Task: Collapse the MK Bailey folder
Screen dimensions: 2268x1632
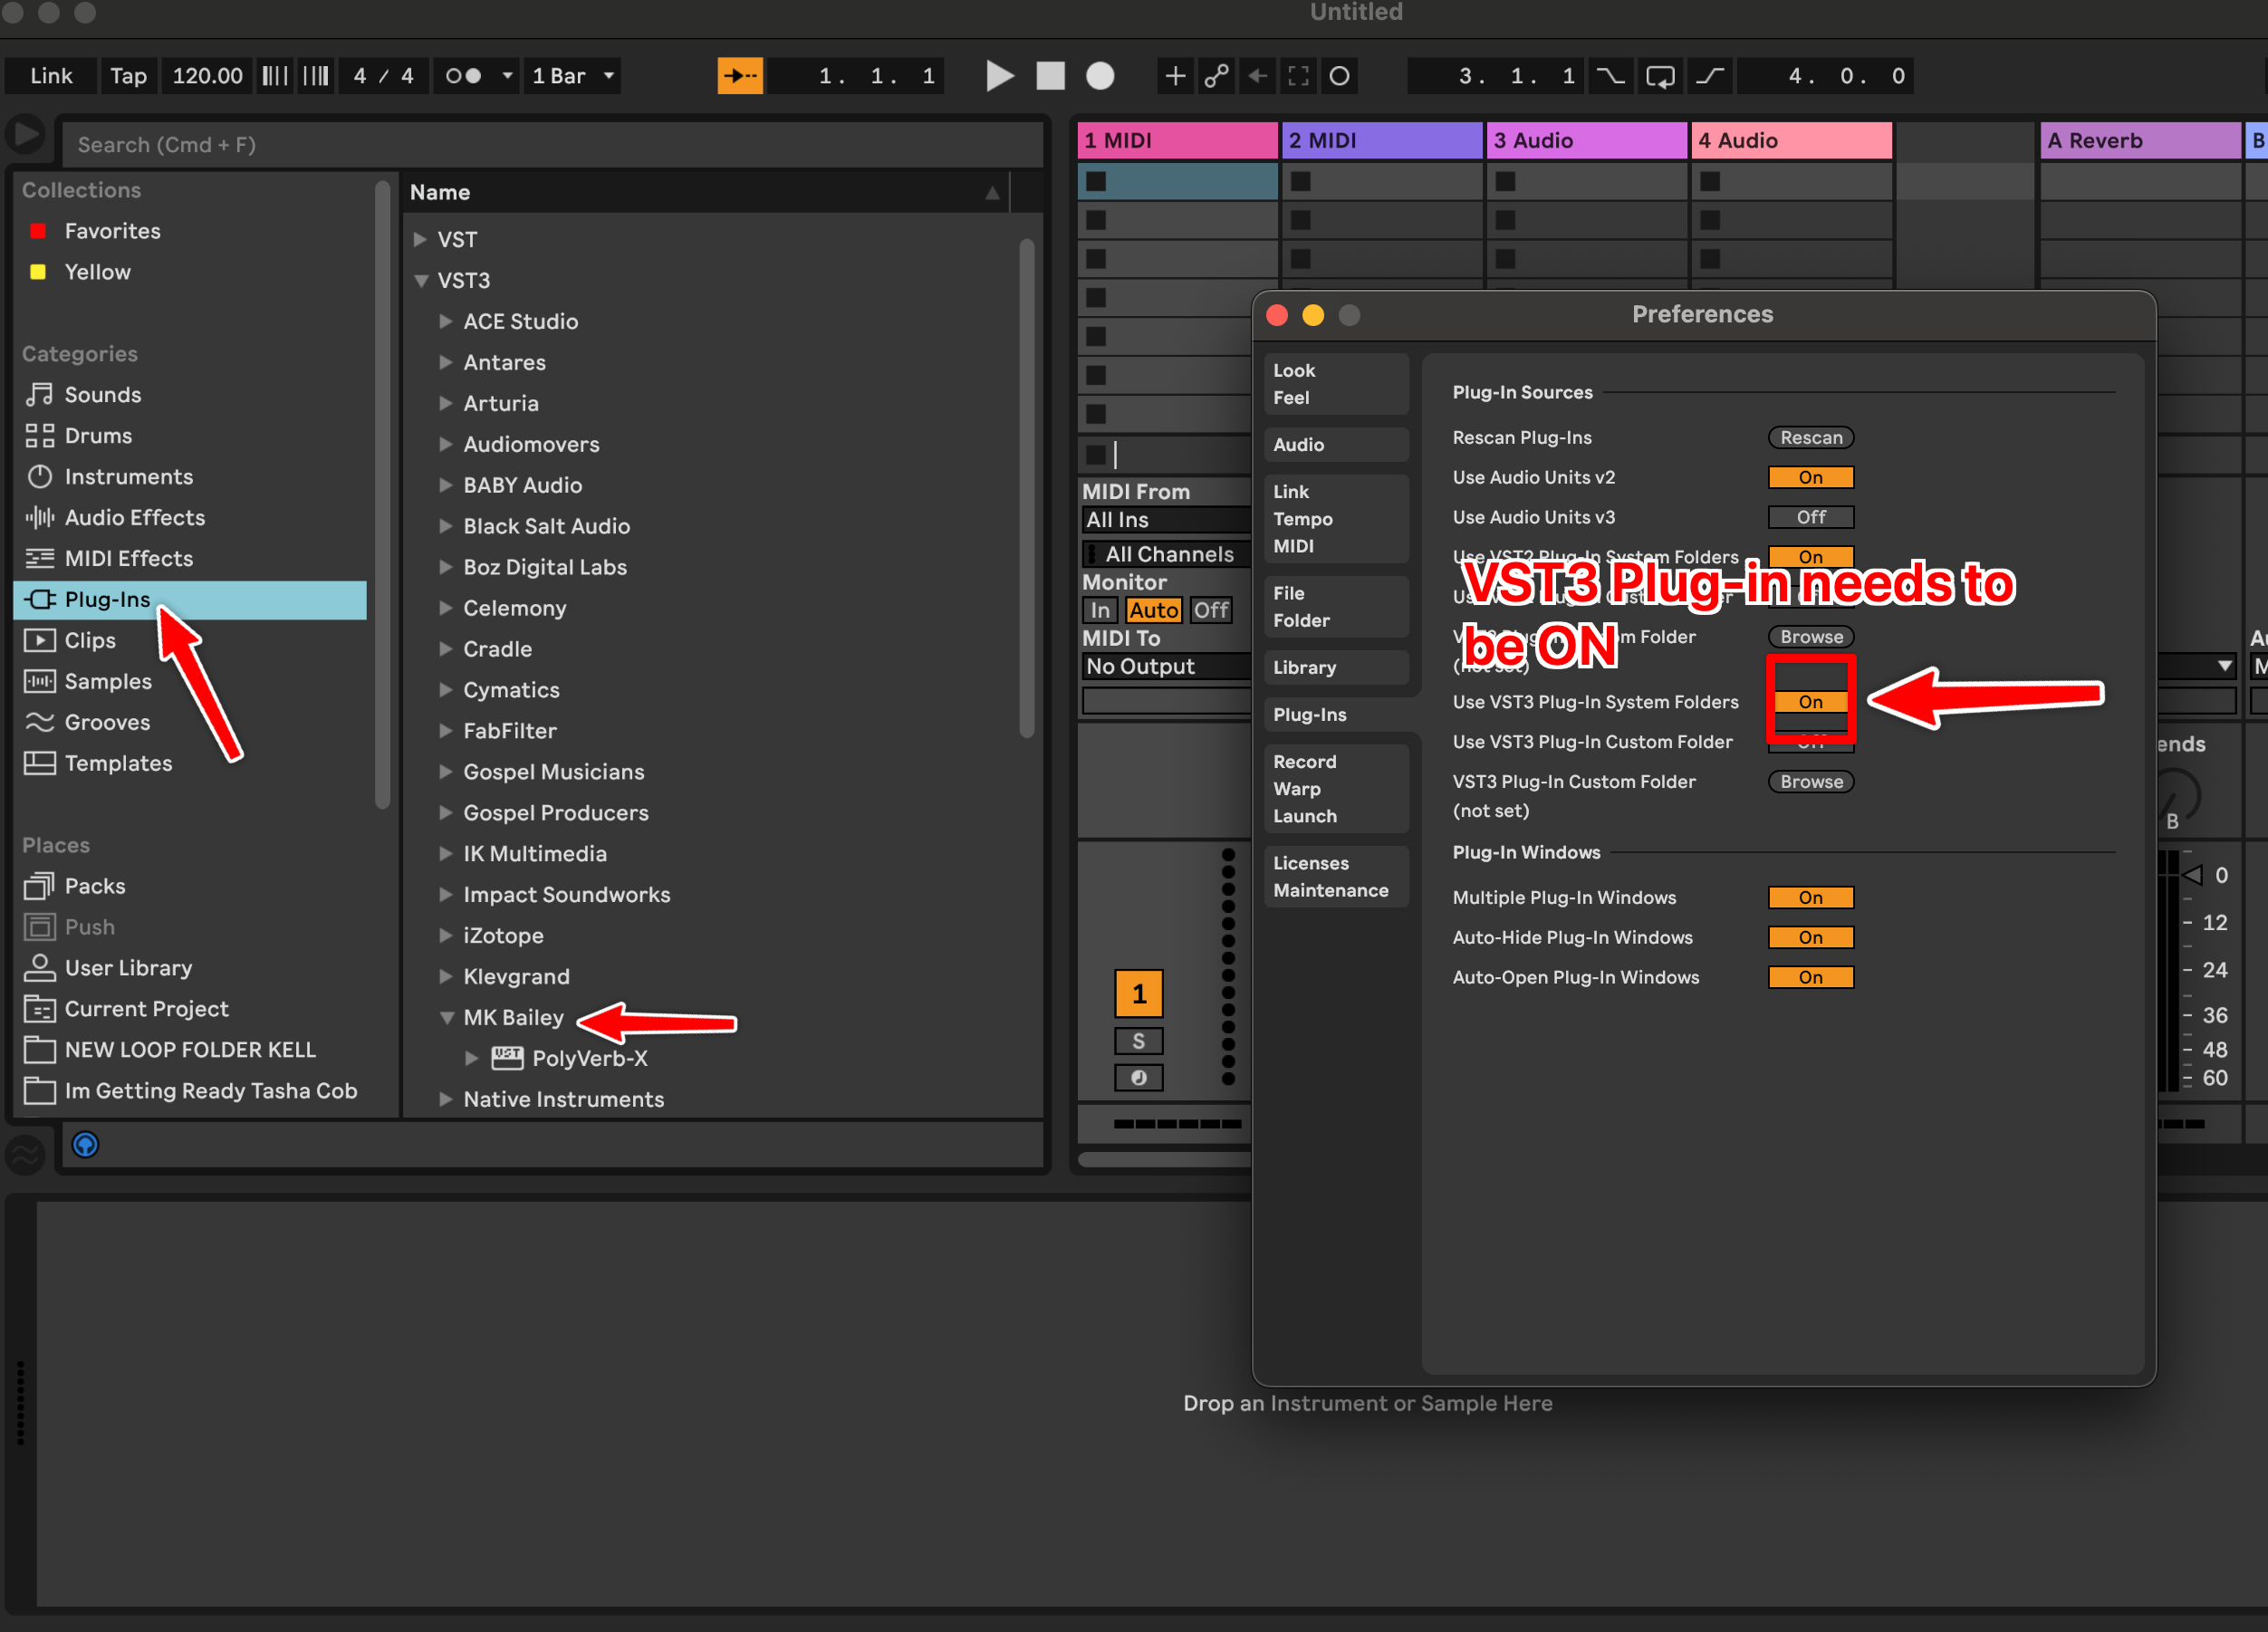Action: coord(446,1017)
